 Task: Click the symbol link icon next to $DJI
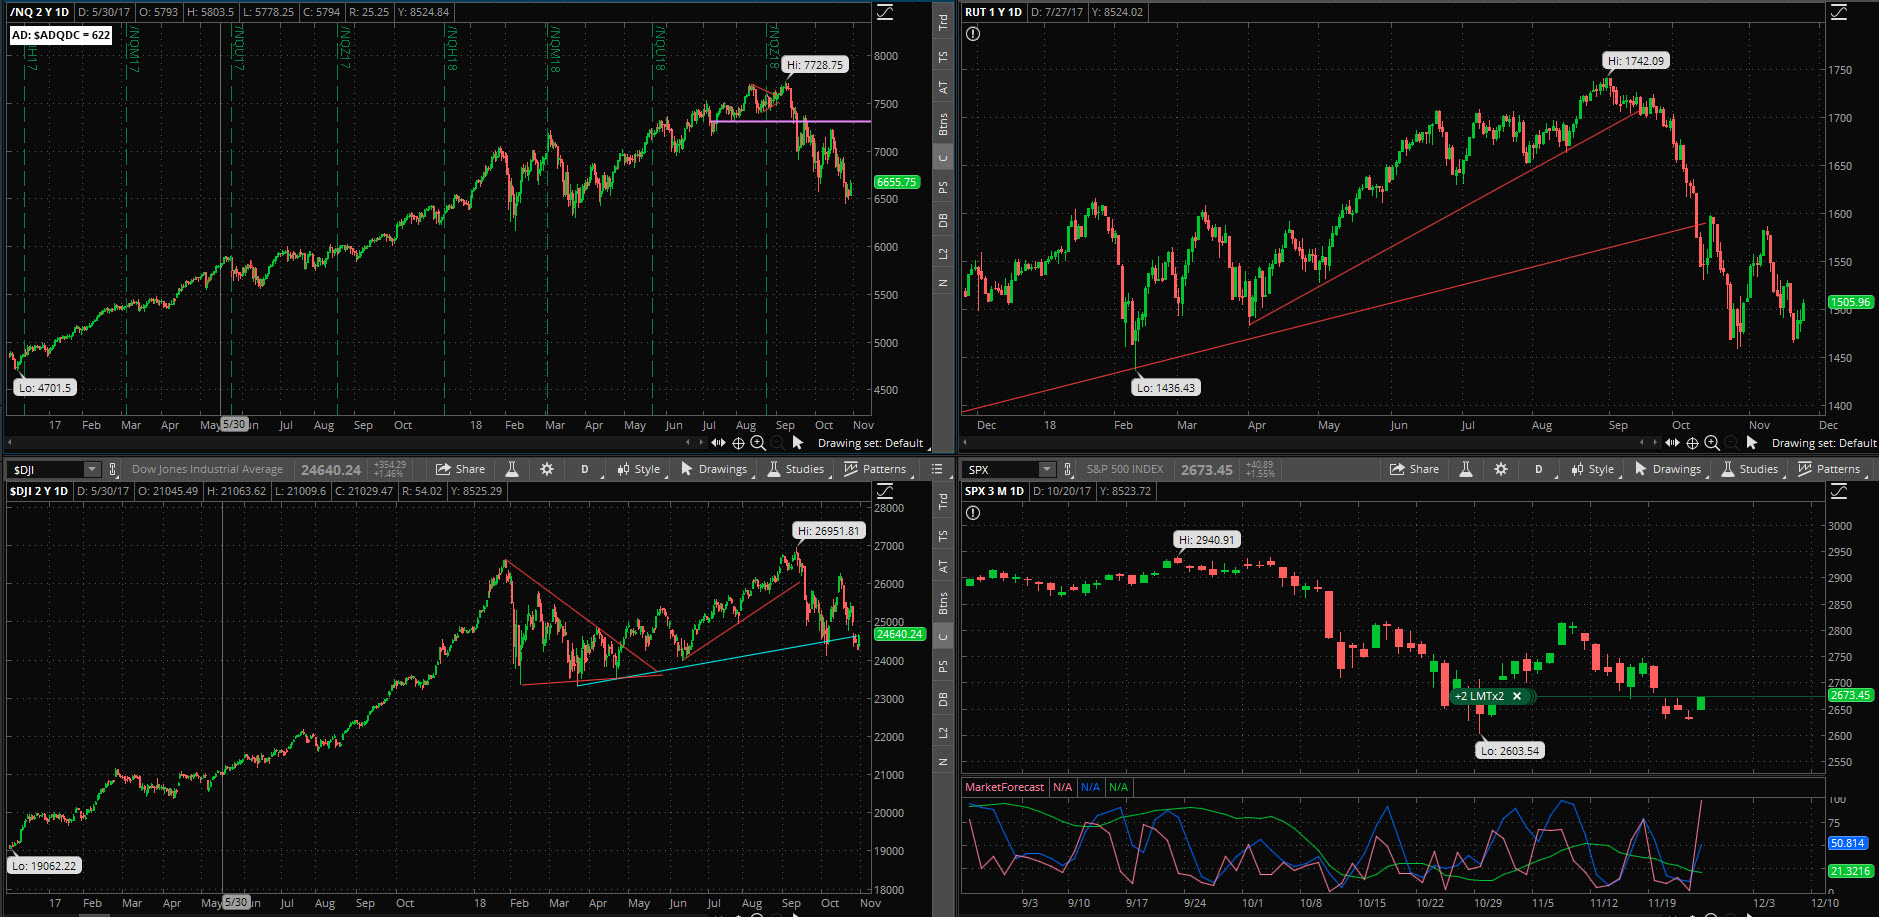[113, 469]
